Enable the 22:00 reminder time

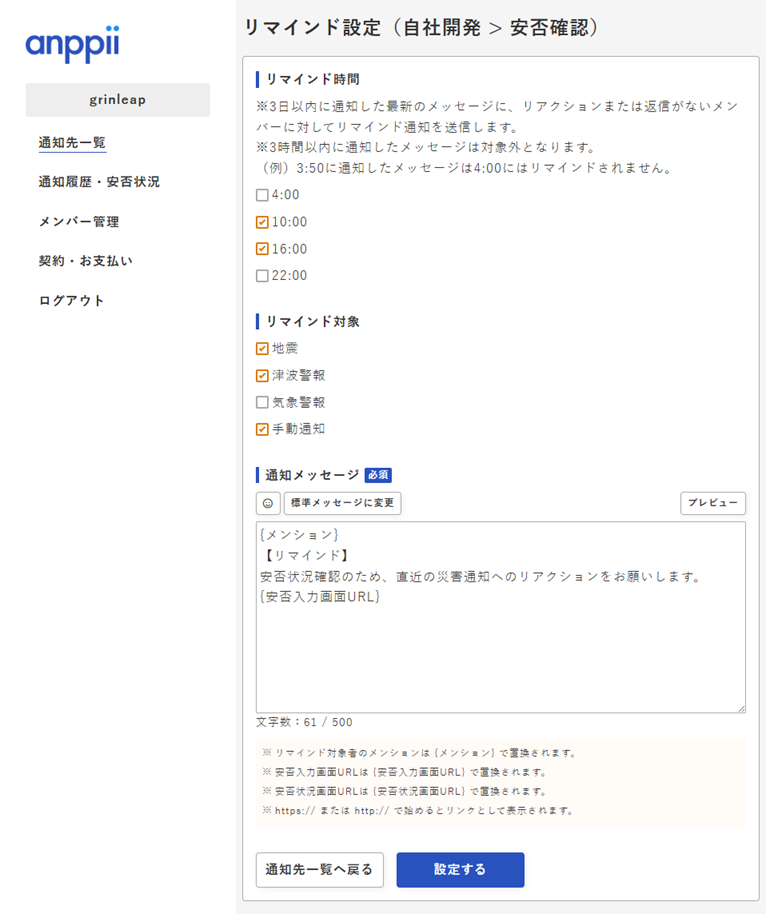pos(262,276)
